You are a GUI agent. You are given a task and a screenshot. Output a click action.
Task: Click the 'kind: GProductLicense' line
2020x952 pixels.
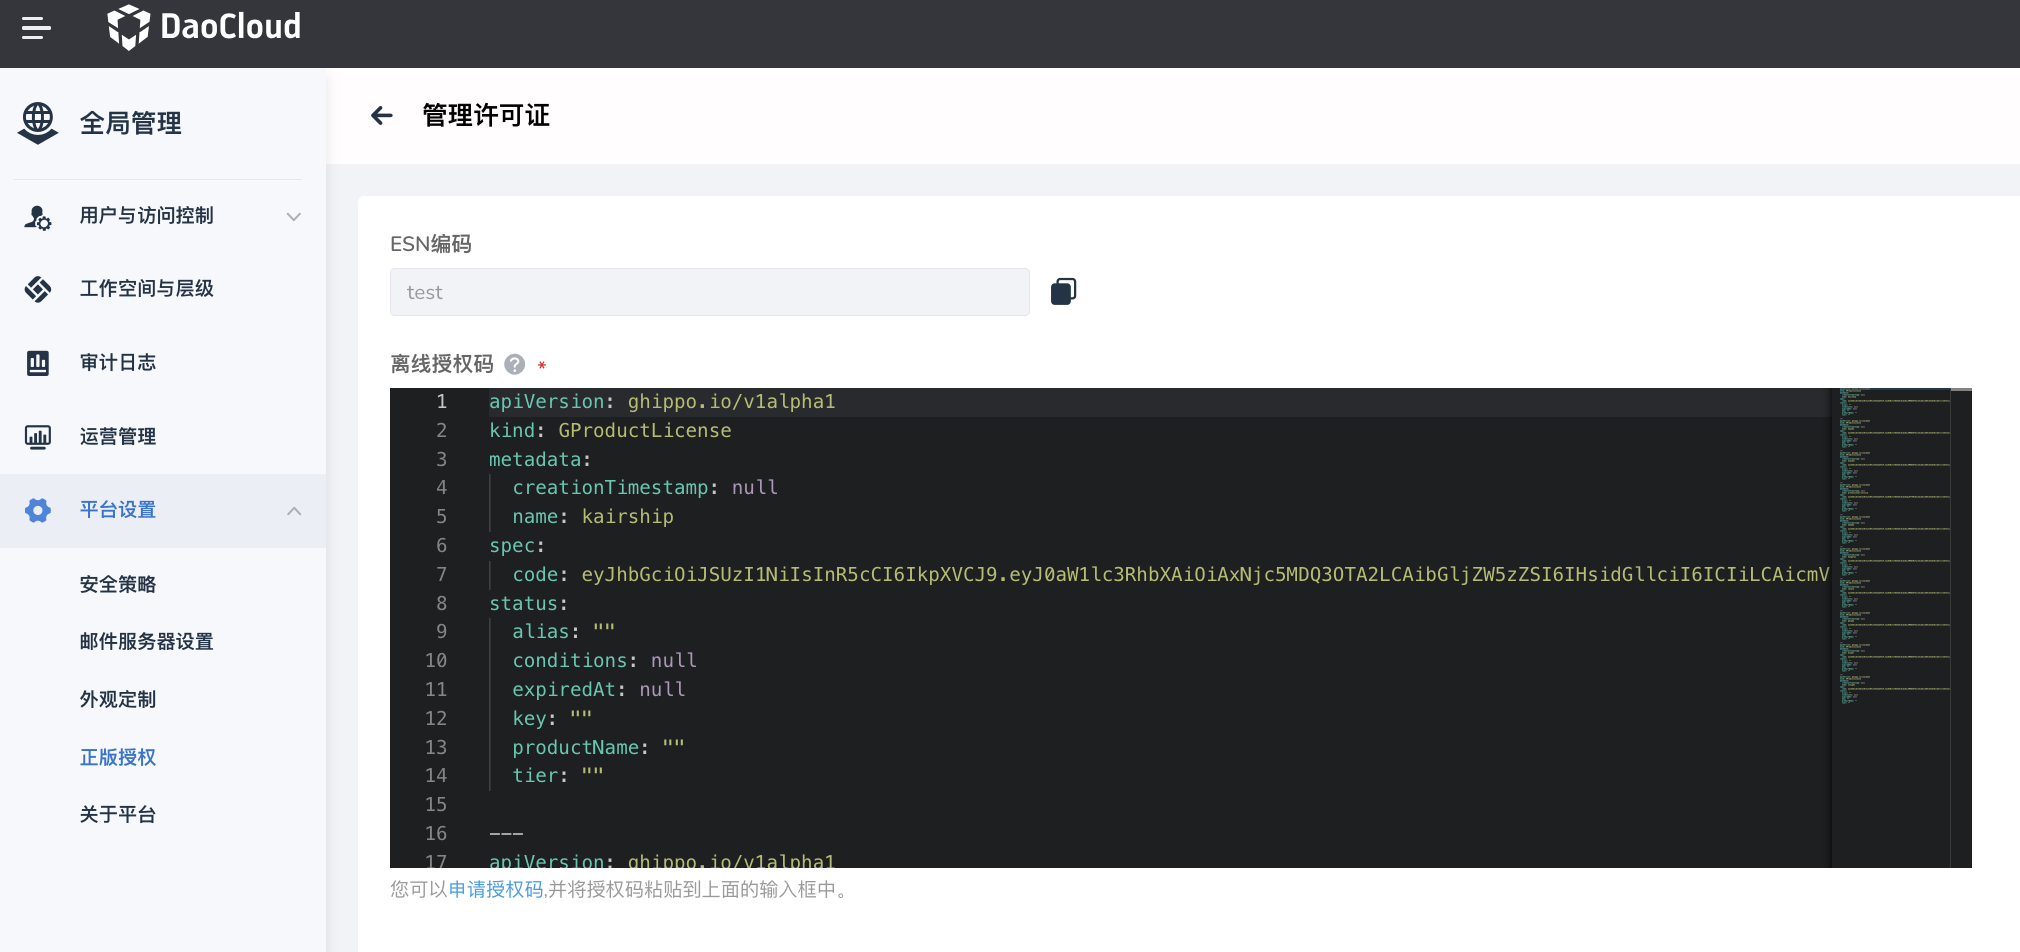tap(610, 431)
